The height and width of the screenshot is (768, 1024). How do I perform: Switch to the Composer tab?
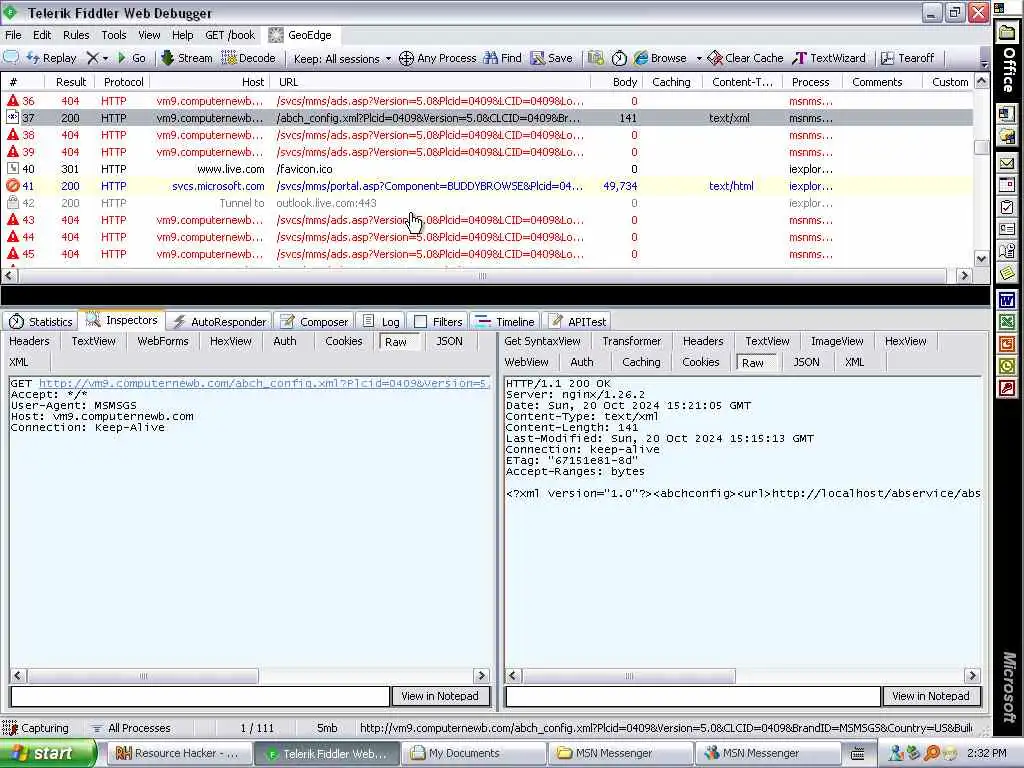point(314,321)
